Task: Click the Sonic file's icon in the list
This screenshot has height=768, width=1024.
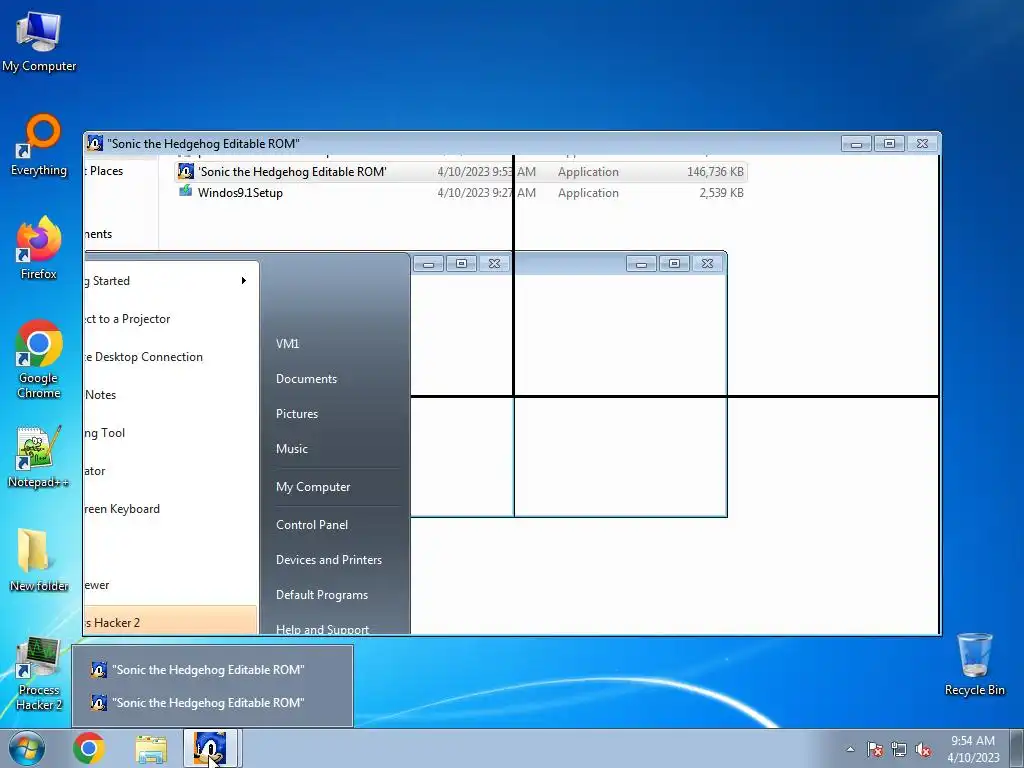Action: coord(185,172)
